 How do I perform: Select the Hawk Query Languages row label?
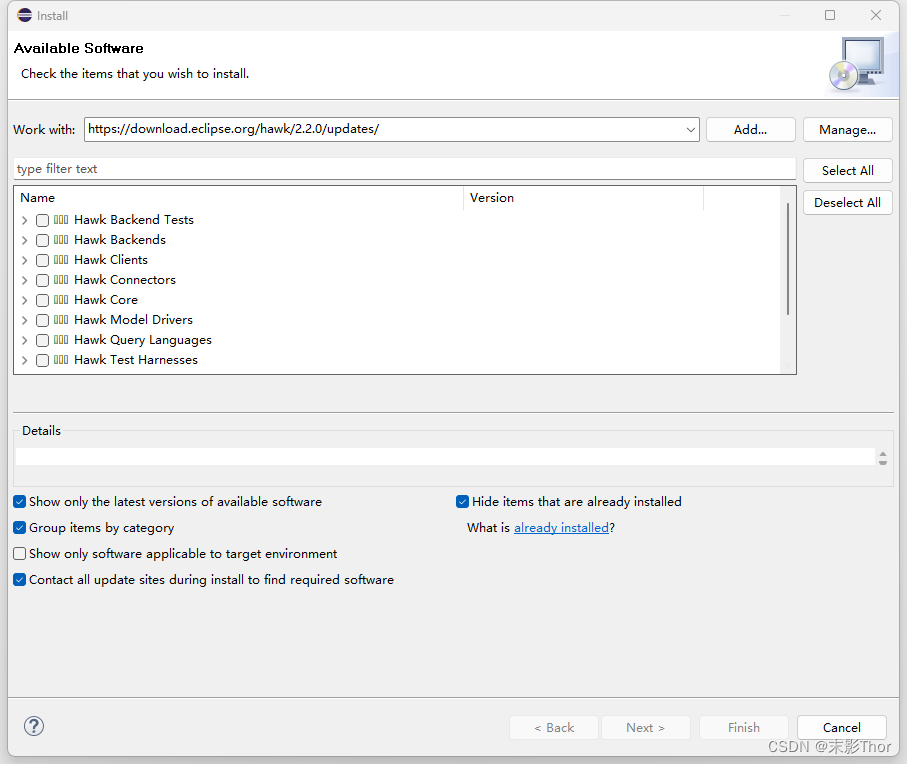click(x=143, y=340)
